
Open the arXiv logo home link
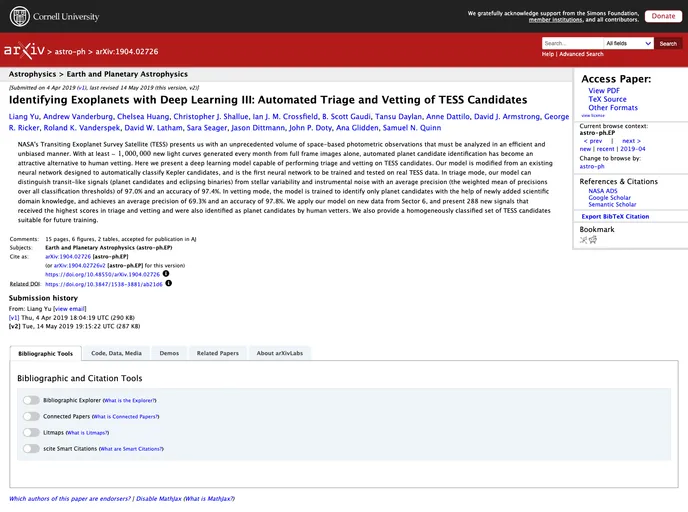(x=24, y=50)
